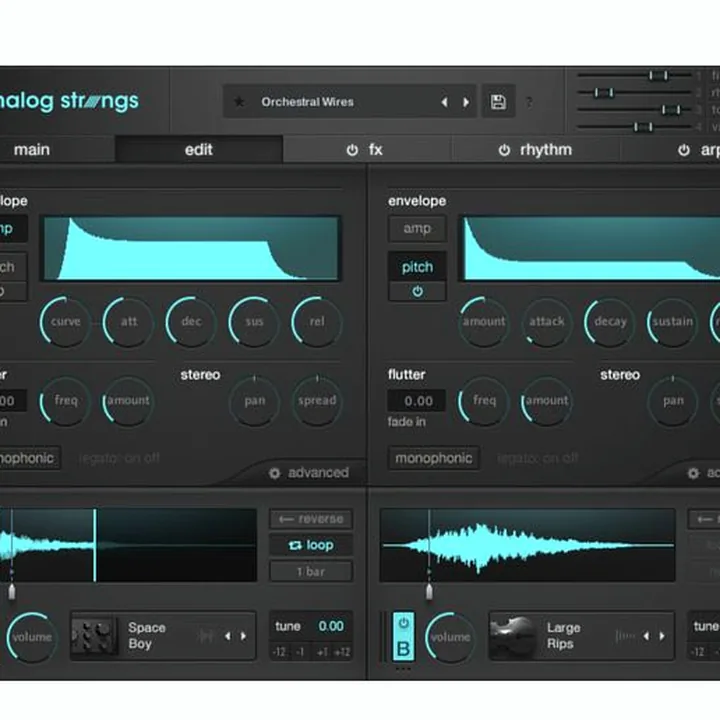
Task: Click the layer B volume knob
Action: click(x=450, y=637)
